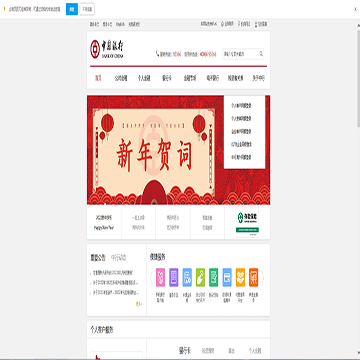Screen dimensions: 360x360
Task: Click the white outlined button in the notification bar
Action: point(87,9)
